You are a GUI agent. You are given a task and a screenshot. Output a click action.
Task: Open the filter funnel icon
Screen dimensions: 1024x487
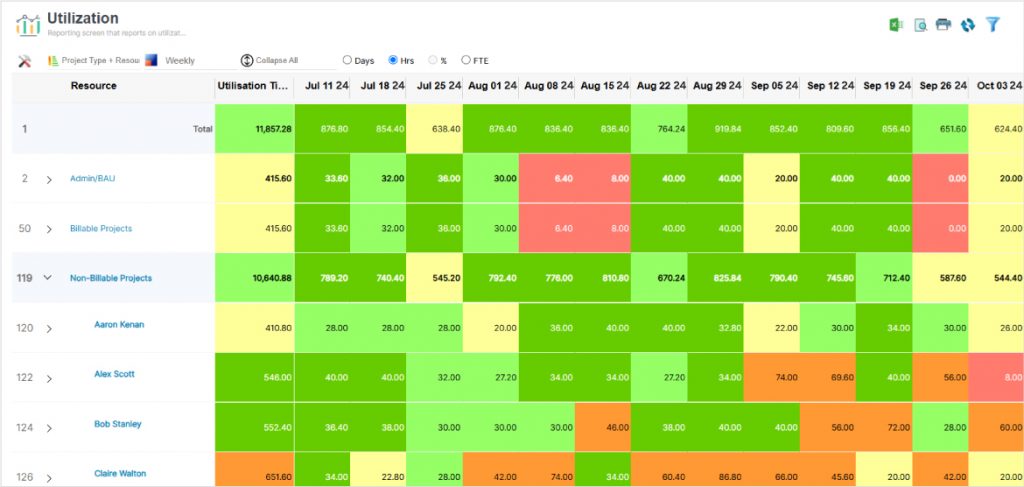(x=992, y=25)
